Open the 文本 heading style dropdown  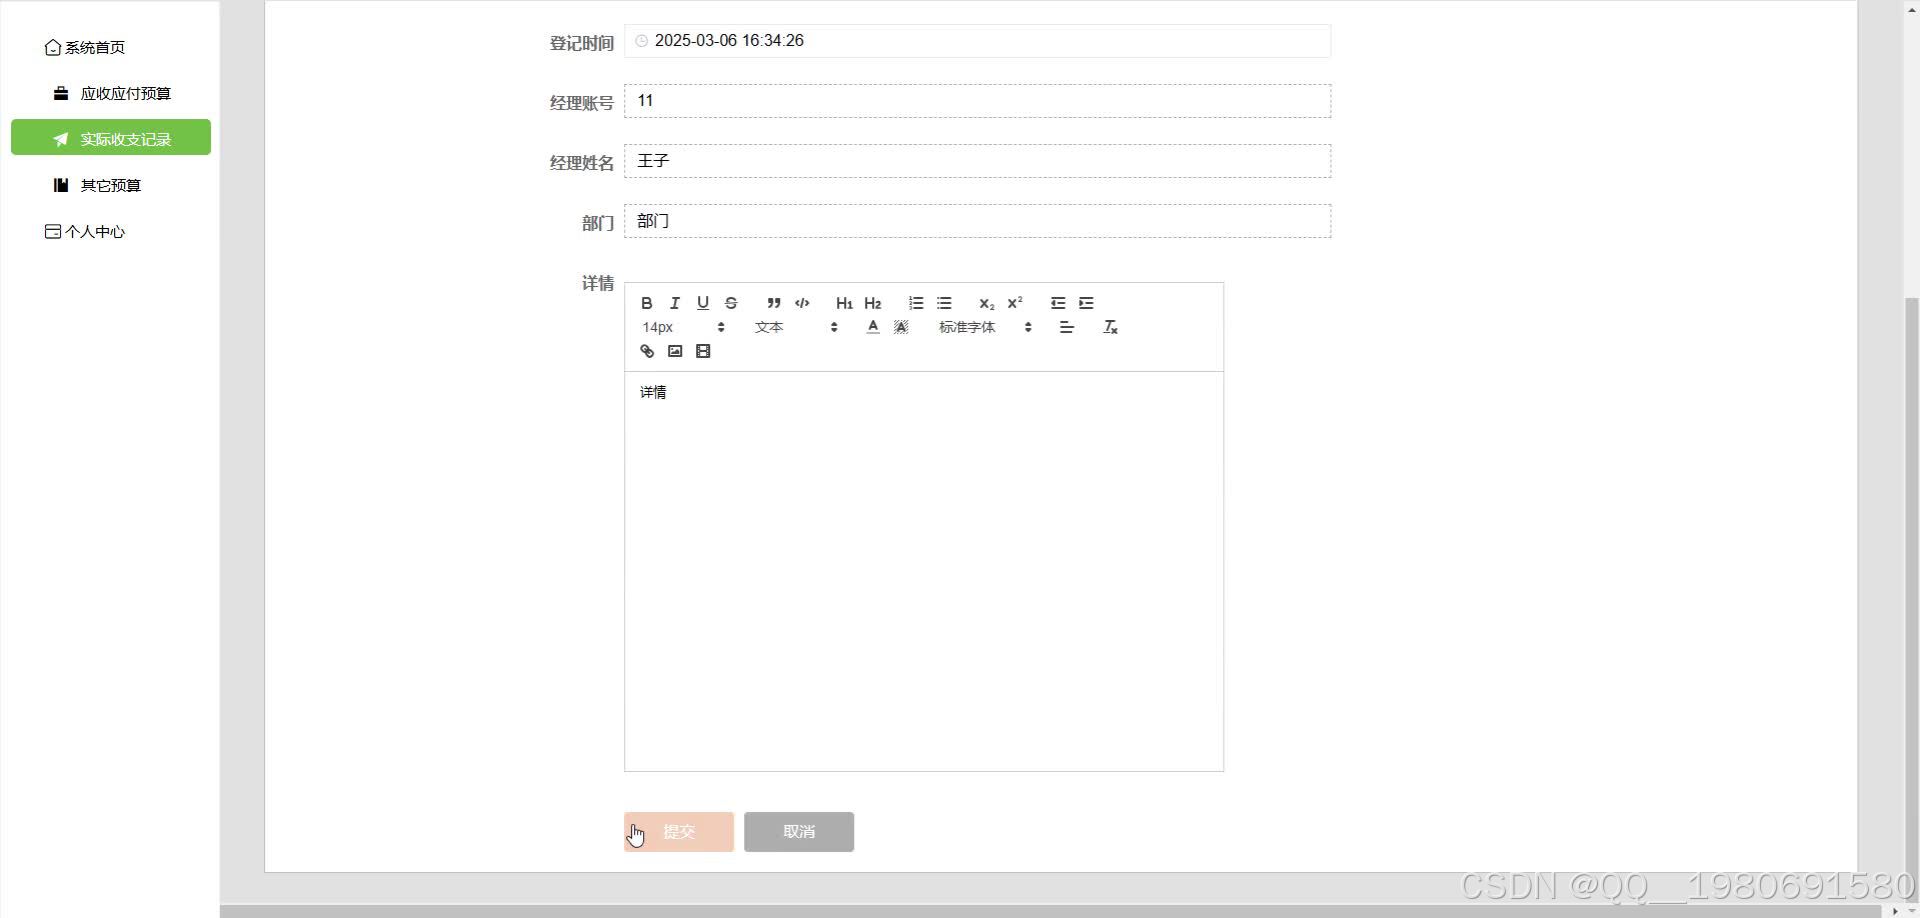(769, 327)
